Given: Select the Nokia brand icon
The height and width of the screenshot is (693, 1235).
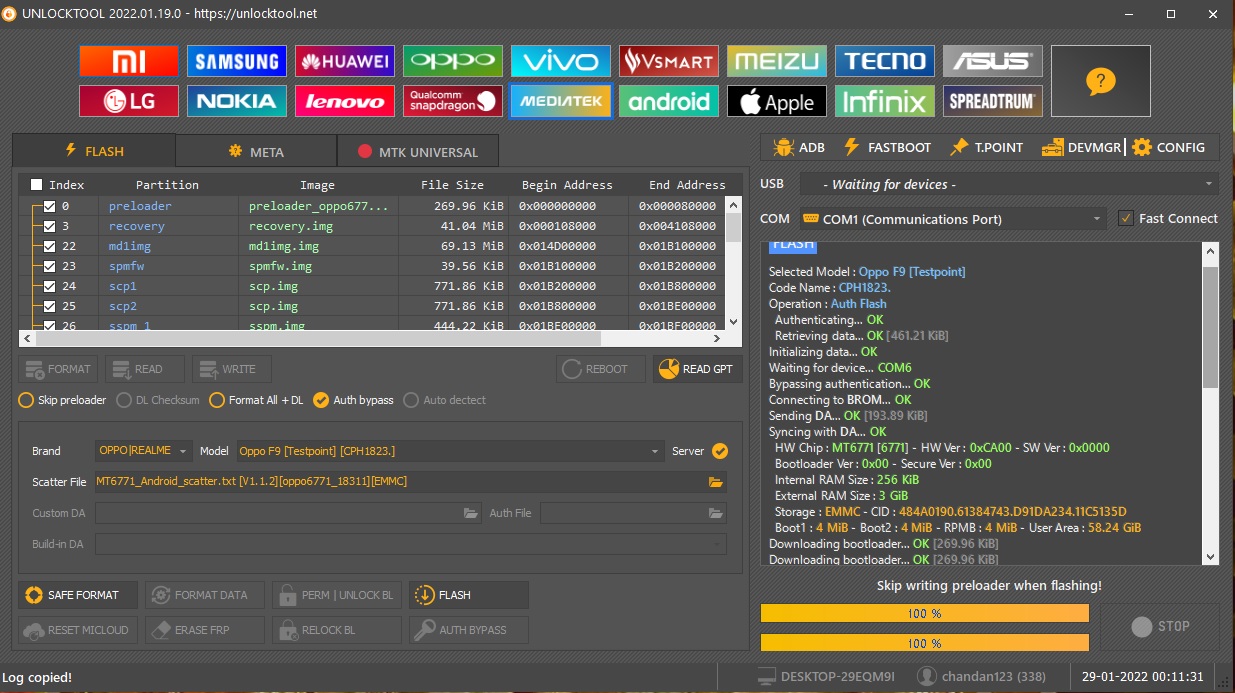Looking at the screenshot, I should click(x=237, y=101).
